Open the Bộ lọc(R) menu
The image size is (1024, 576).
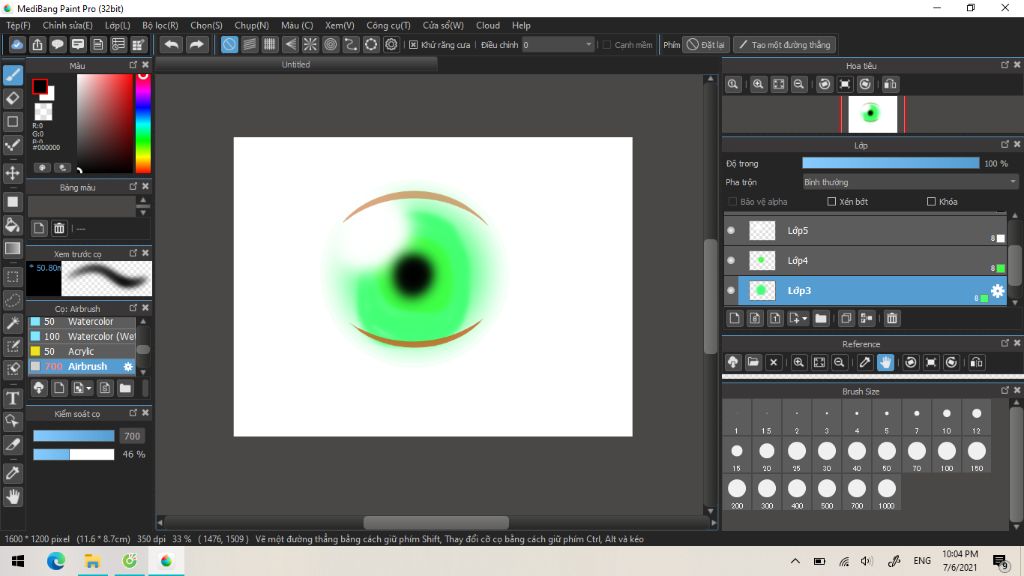pyautogui.click(x=160, y=25)
